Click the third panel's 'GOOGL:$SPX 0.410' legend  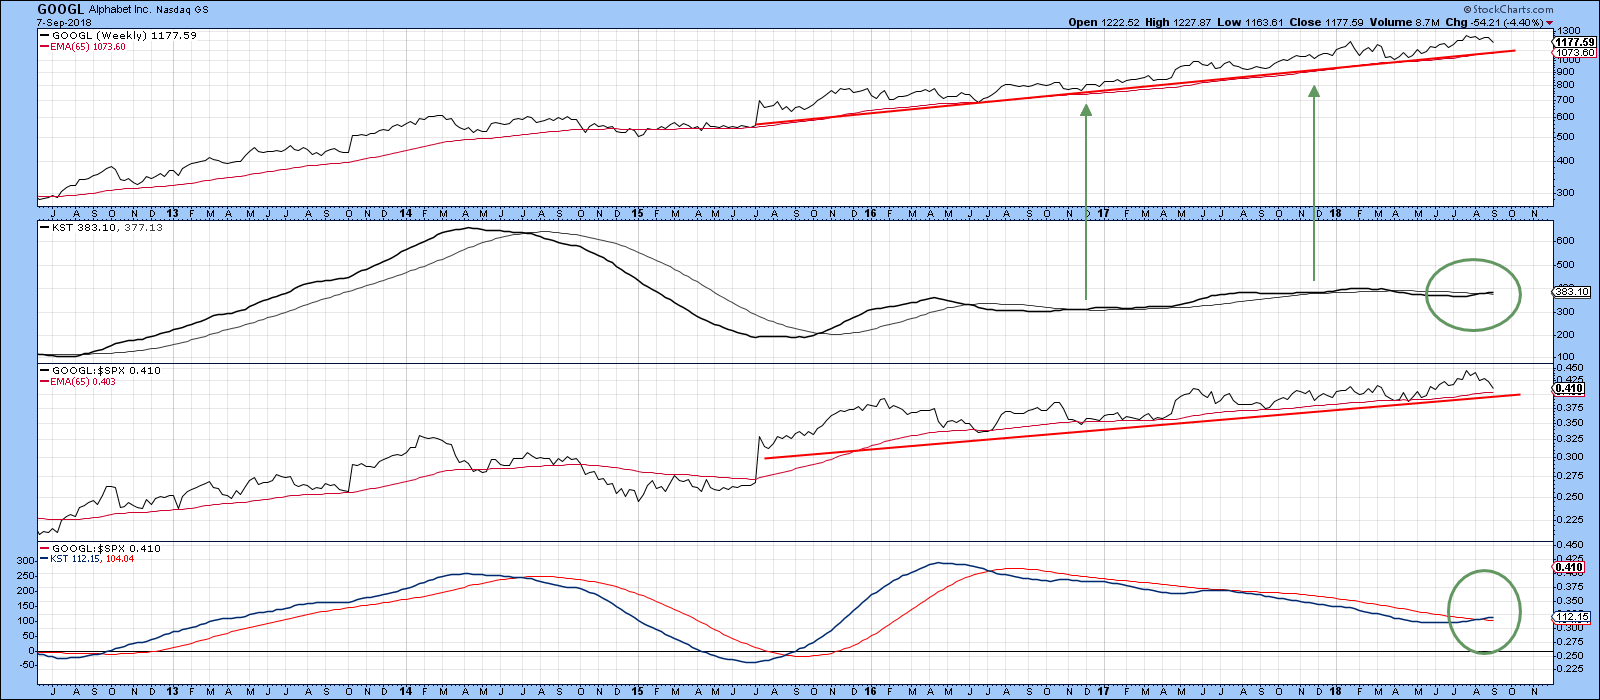pos(100,370)
